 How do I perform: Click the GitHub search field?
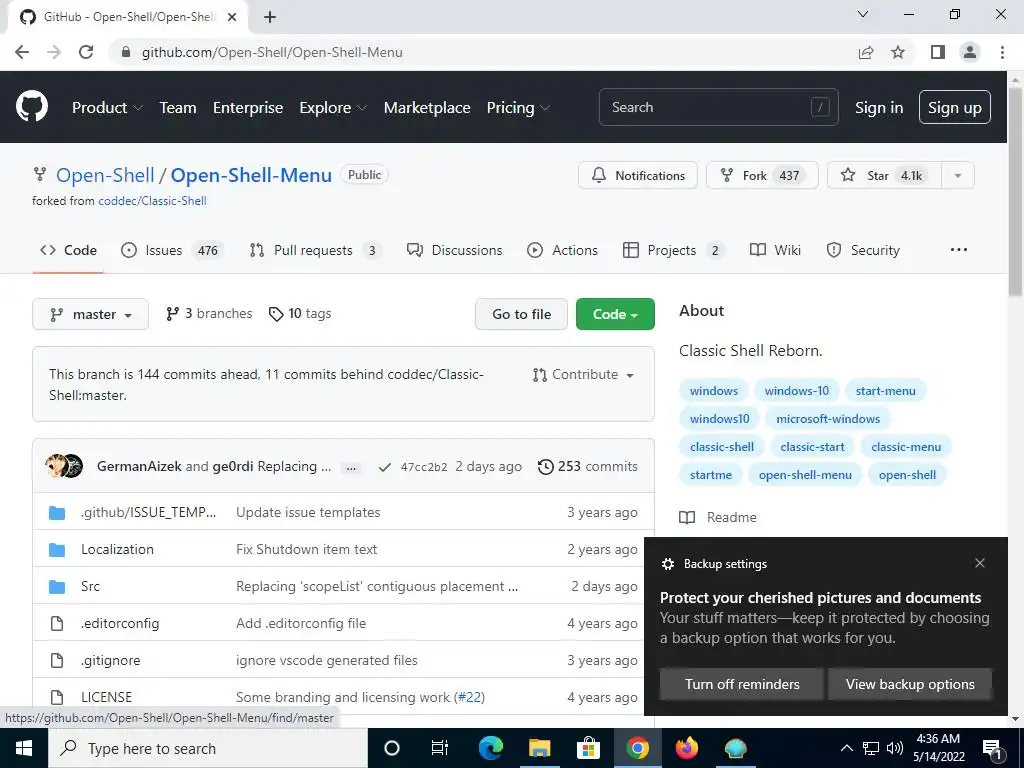point(718,107)
